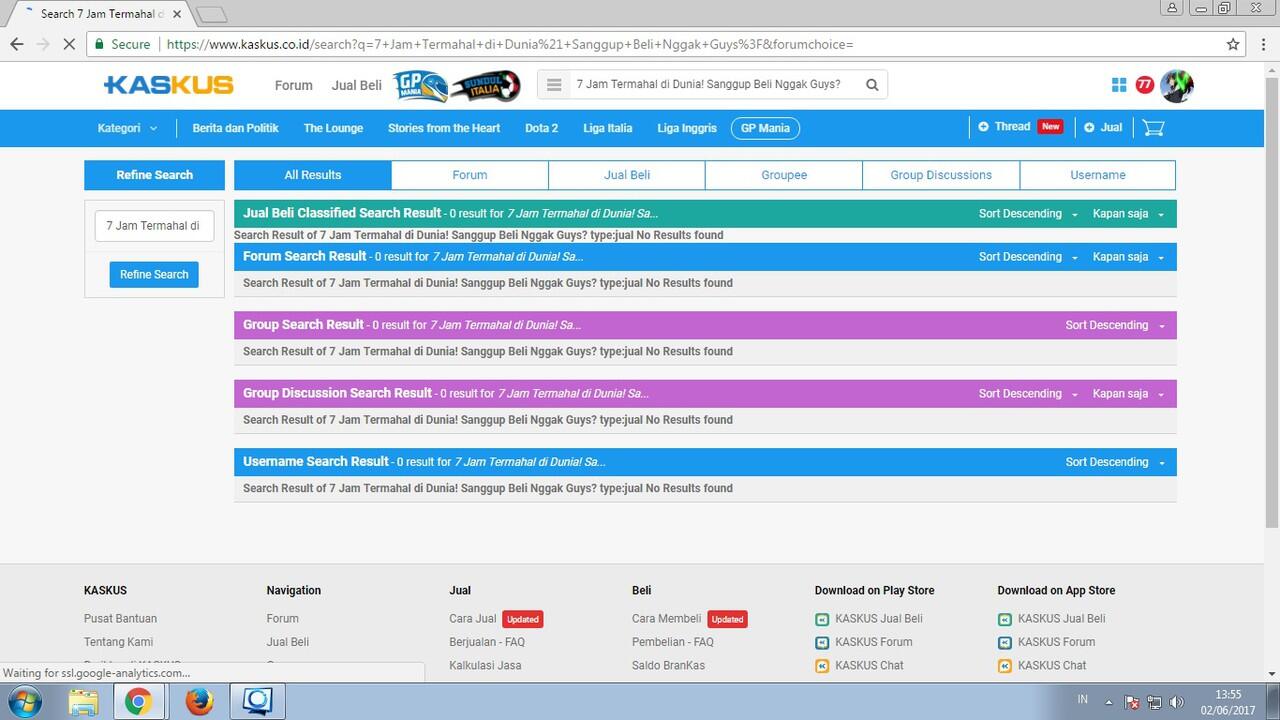Open Stories from the Heart category
Image resolution: width=1280 pixels, height=720 pixels.
coord(444,128)
